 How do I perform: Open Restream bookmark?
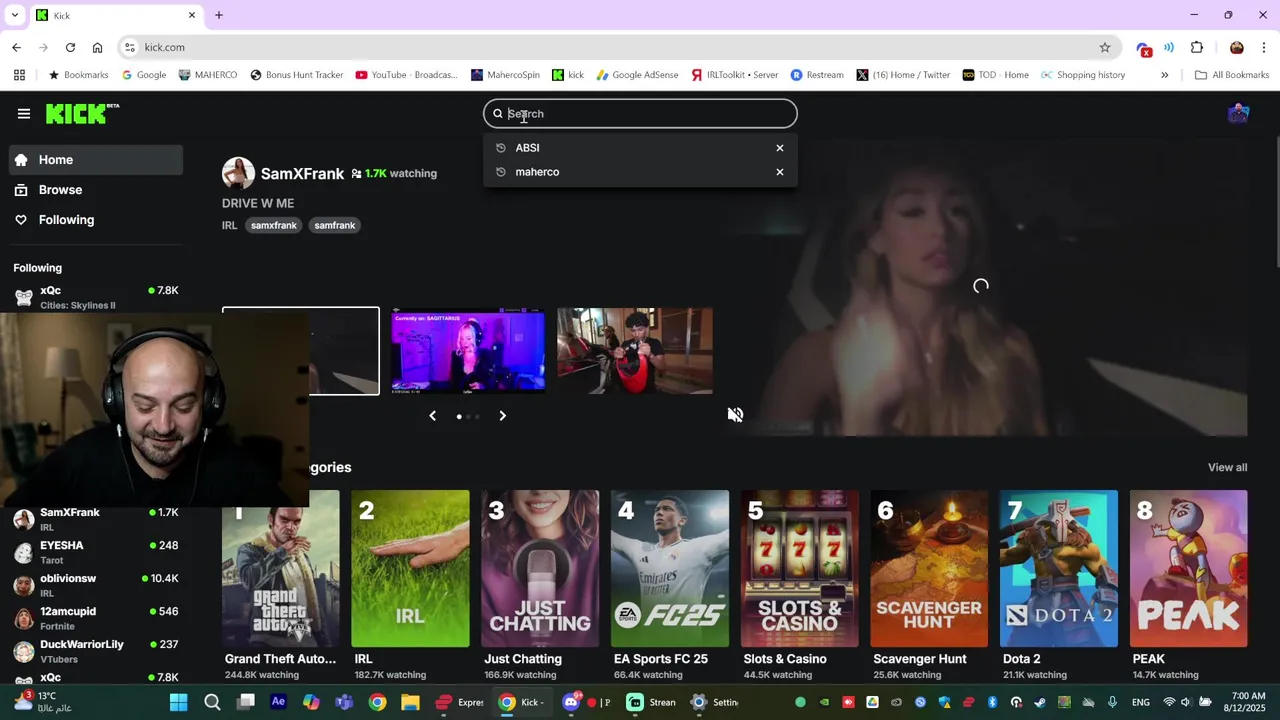click(x=817, y=75)
